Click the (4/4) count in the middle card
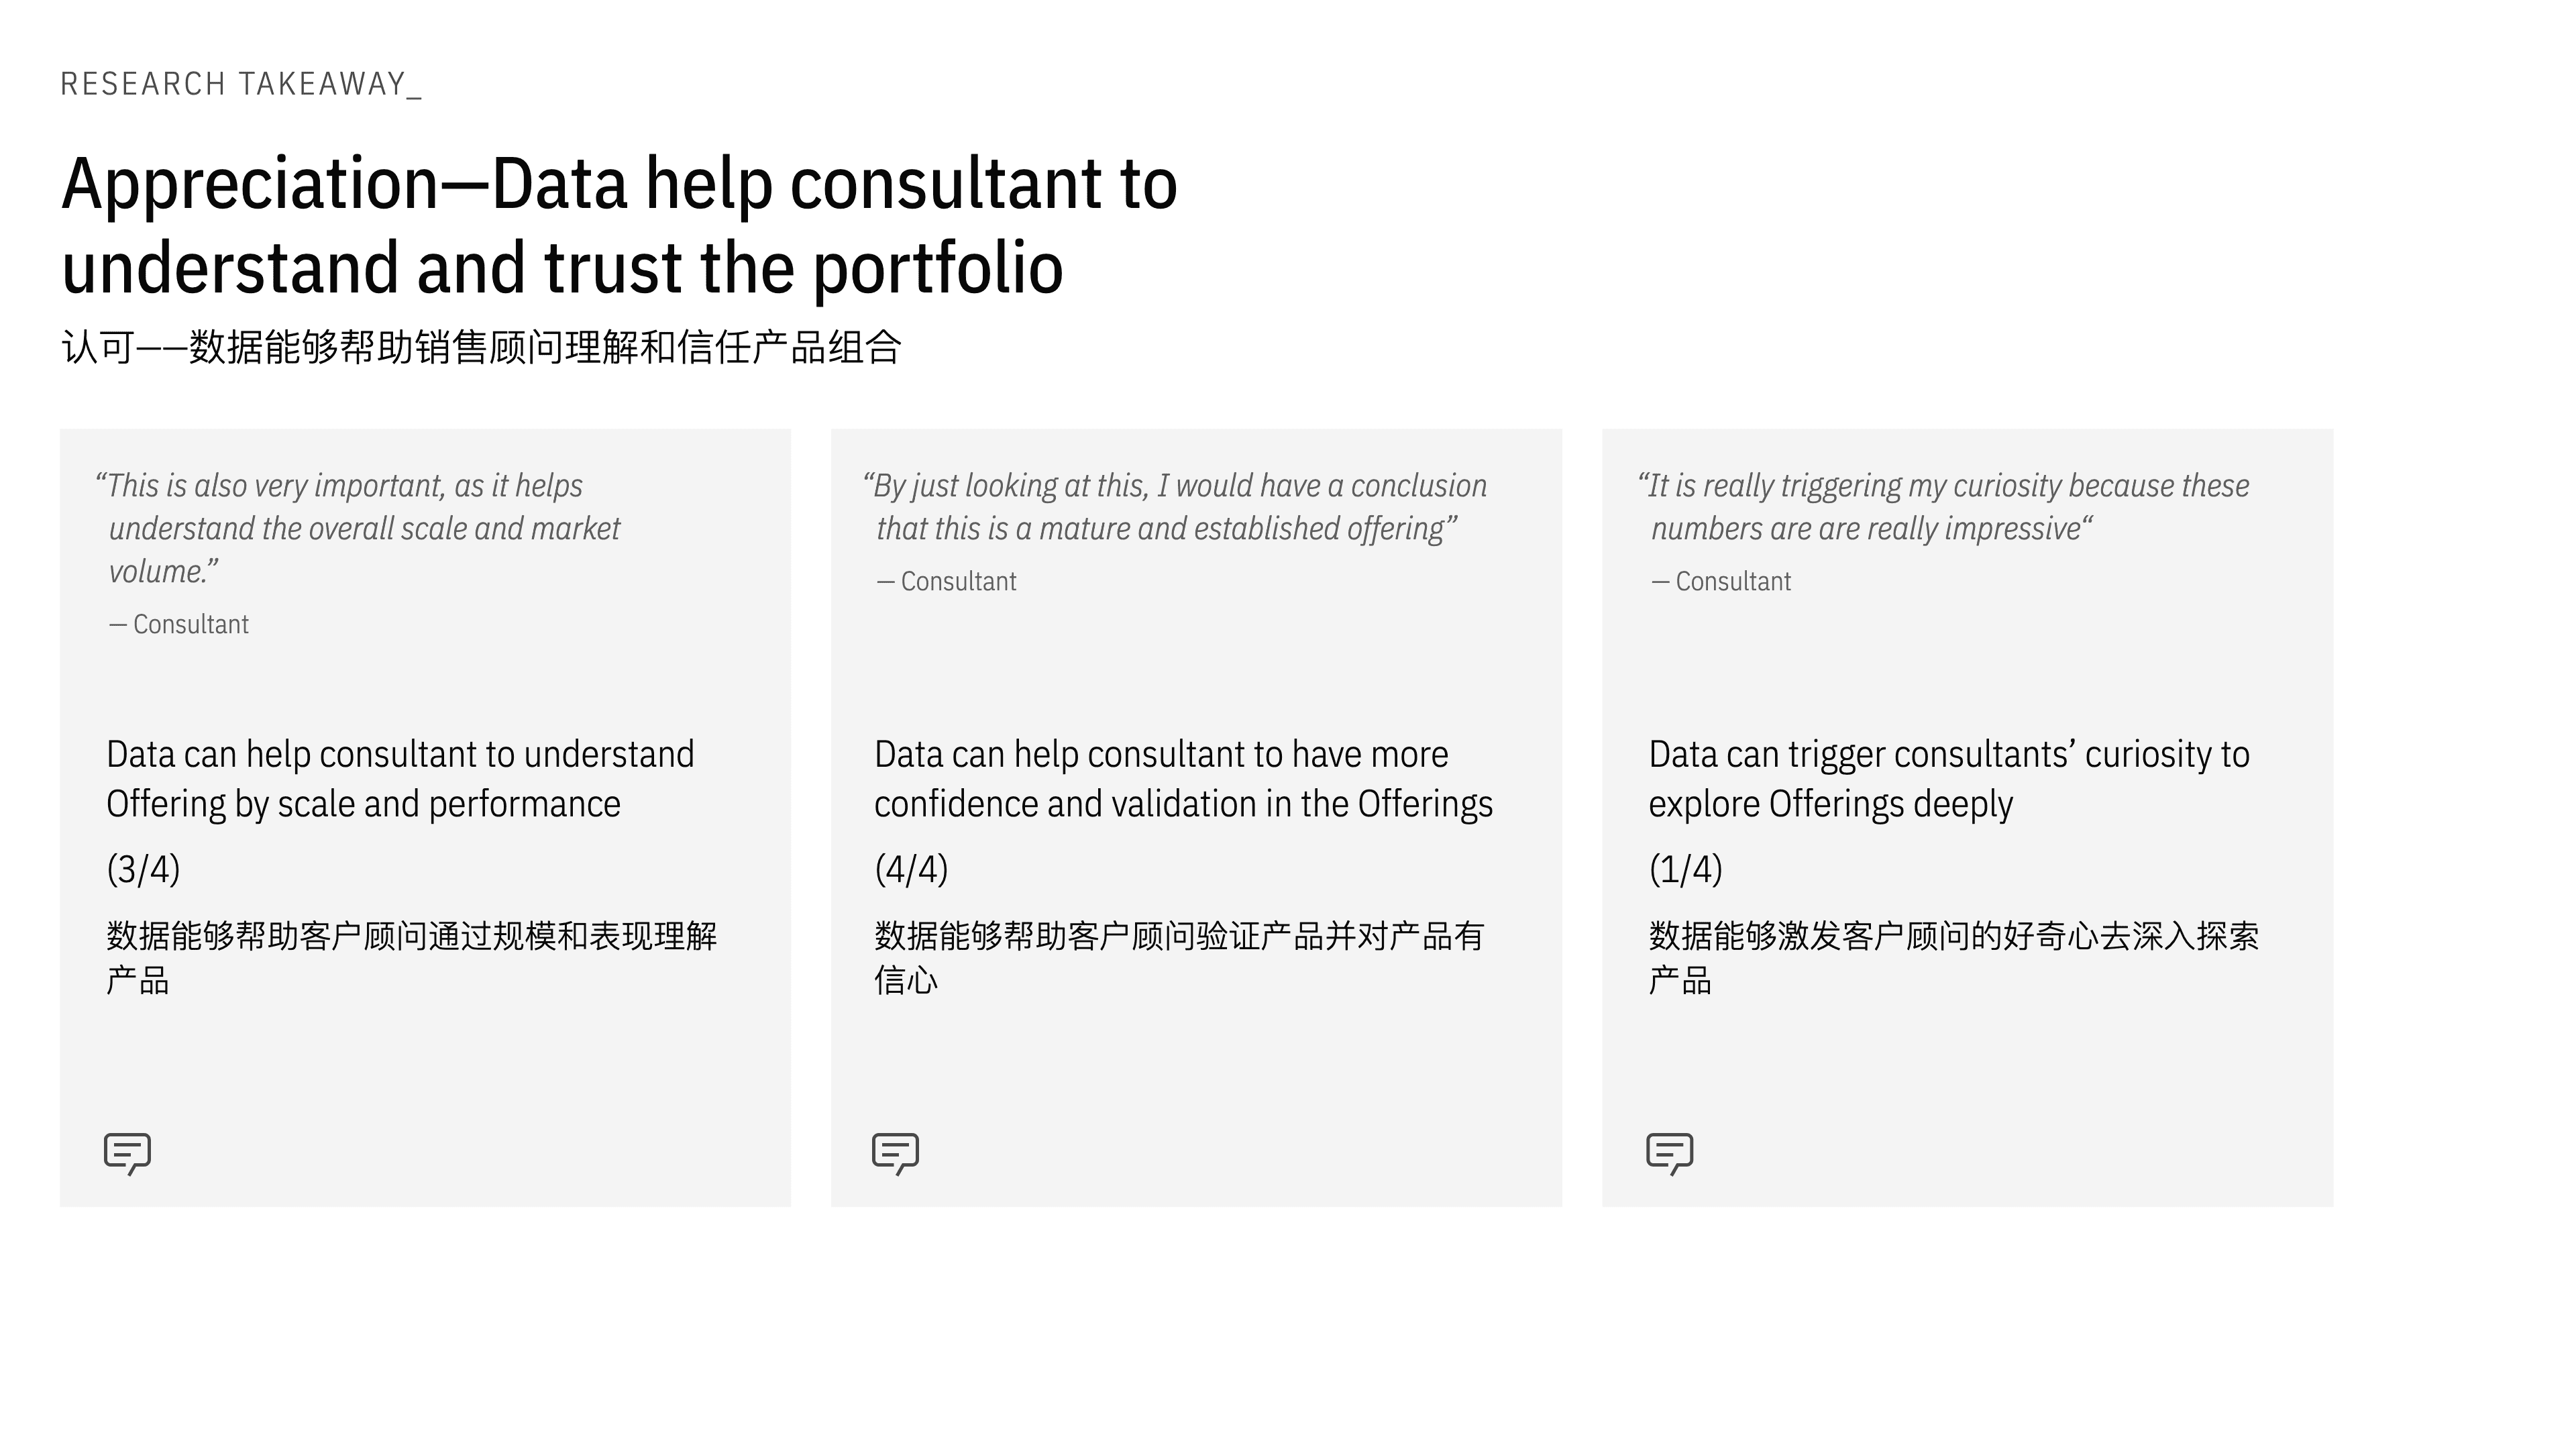Screen dimensions: 2576x1449 (911, 869)
